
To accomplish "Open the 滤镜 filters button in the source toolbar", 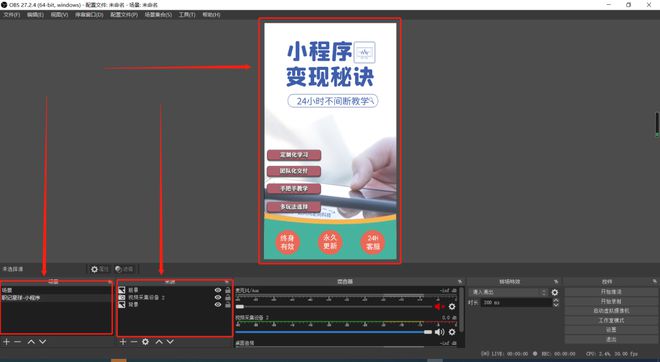I will [x=124, y=269].
